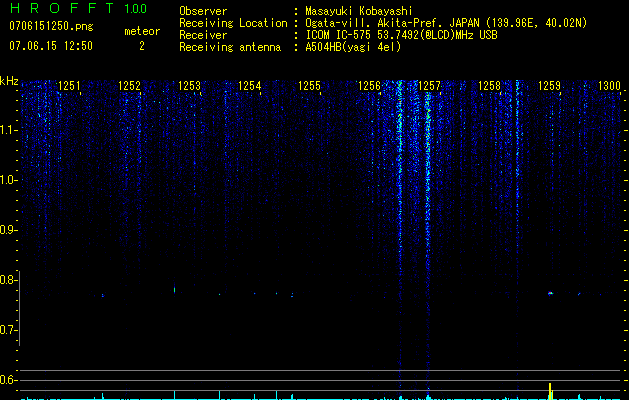Click the 1257 time marker

[429, 86]
